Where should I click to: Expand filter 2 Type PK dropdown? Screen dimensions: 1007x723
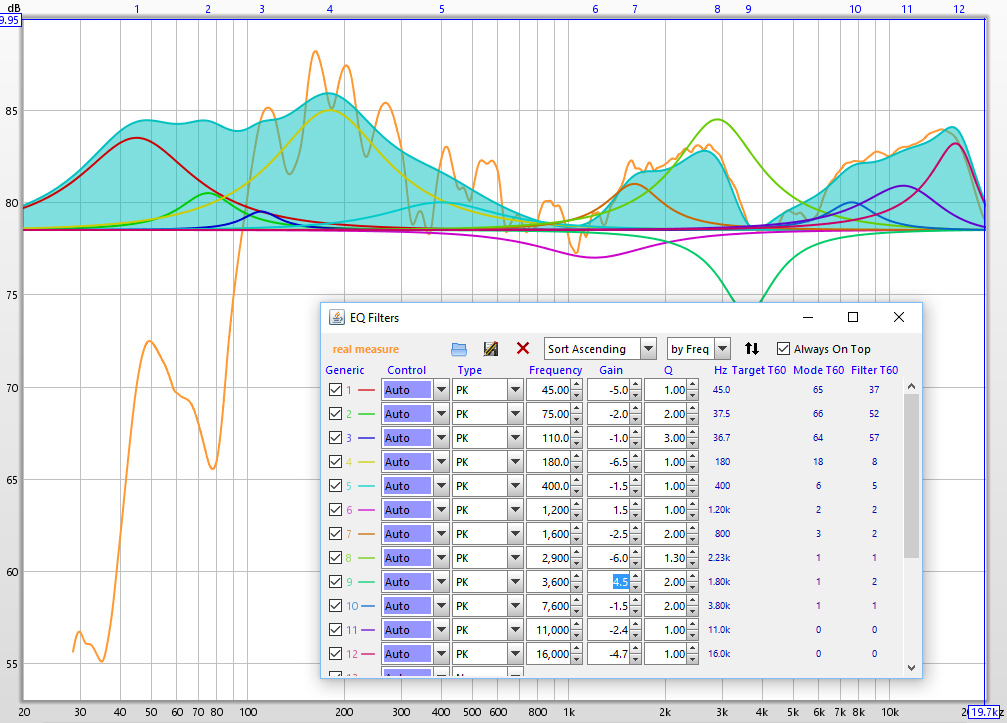pos(515,414)
